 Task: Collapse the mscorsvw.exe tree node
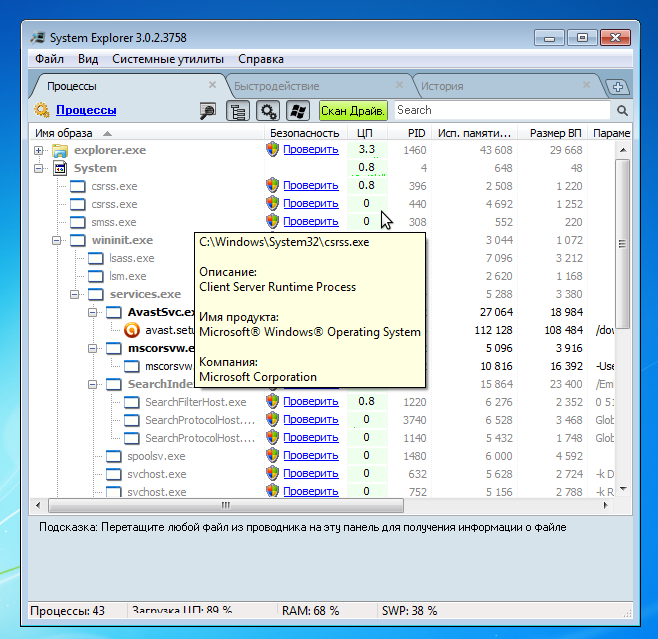(x=93, y=349)
